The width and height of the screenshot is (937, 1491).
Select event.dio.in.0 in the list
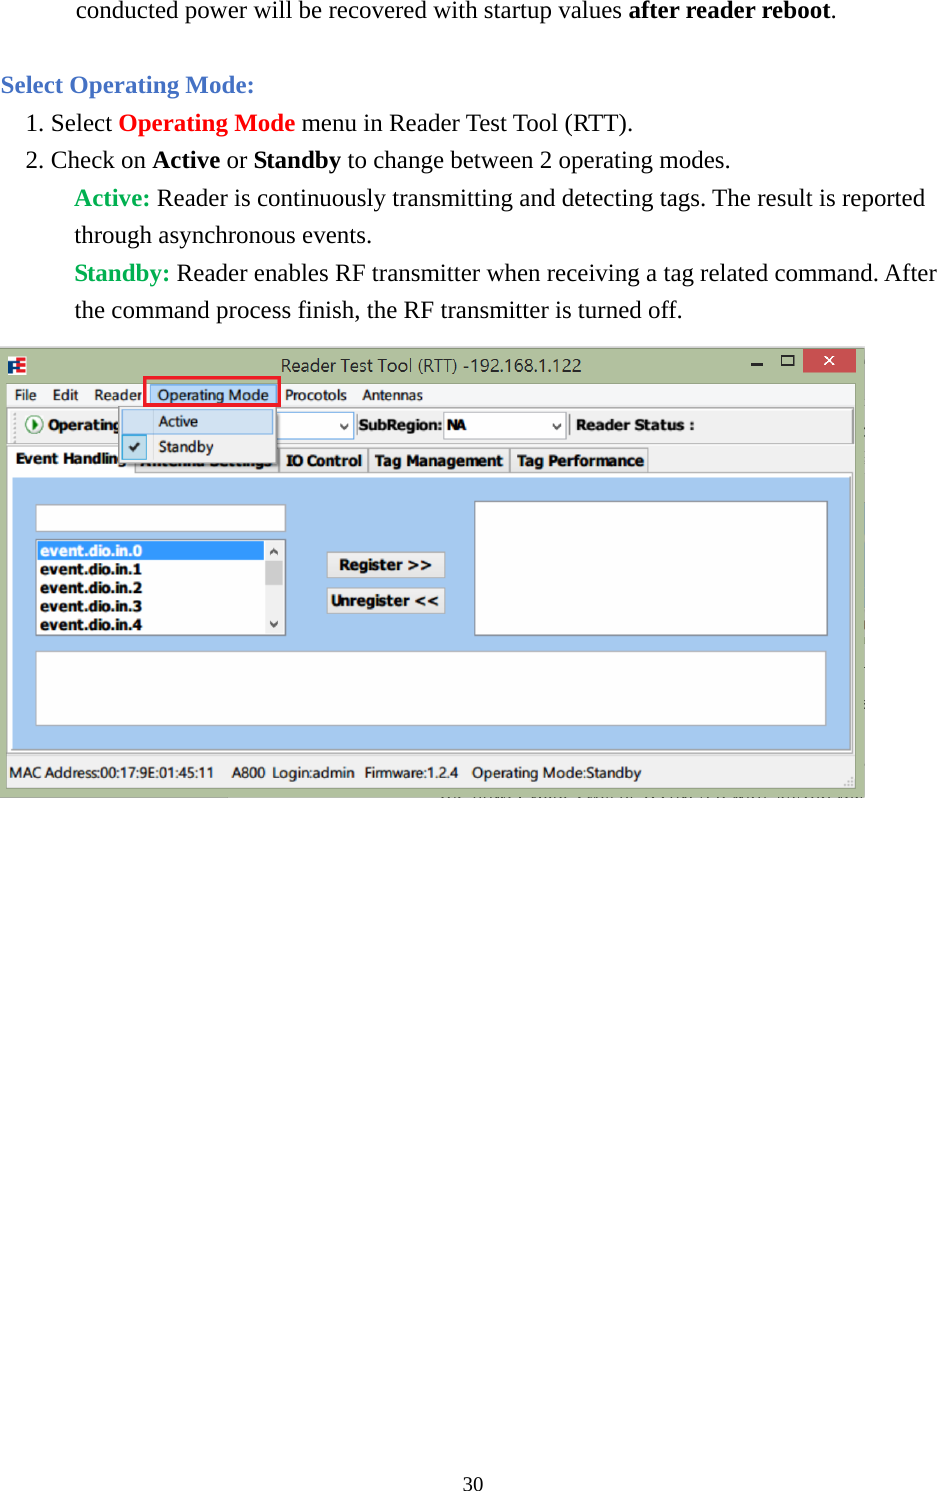tap(150, 551)
